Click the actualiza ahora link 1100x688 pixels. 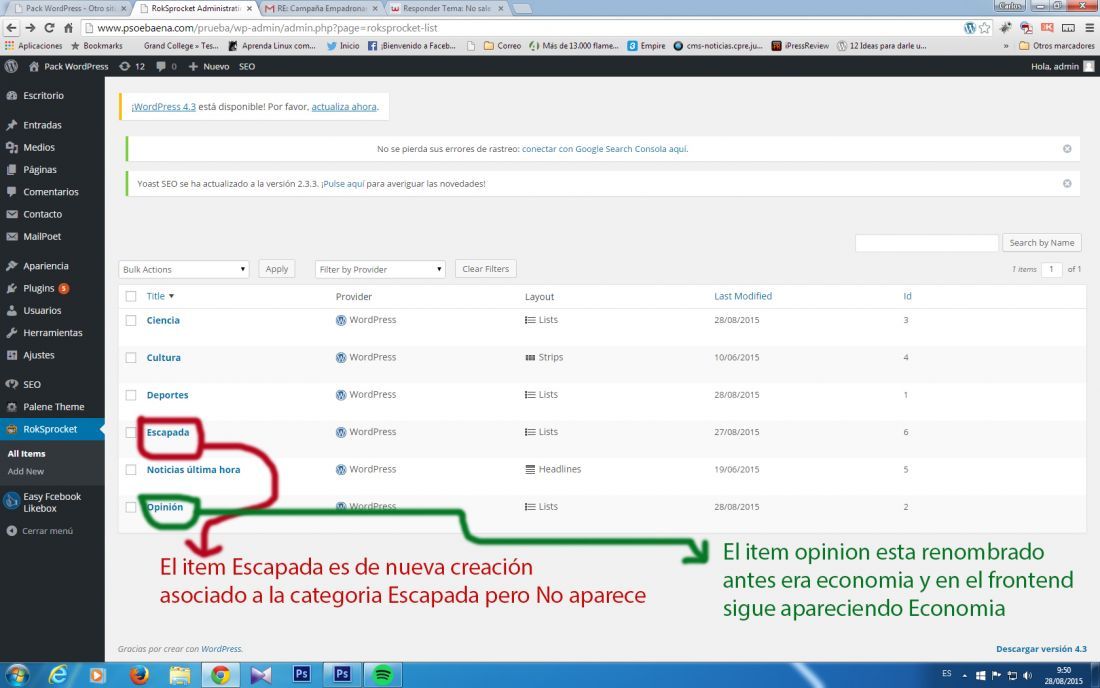[344, 107]
